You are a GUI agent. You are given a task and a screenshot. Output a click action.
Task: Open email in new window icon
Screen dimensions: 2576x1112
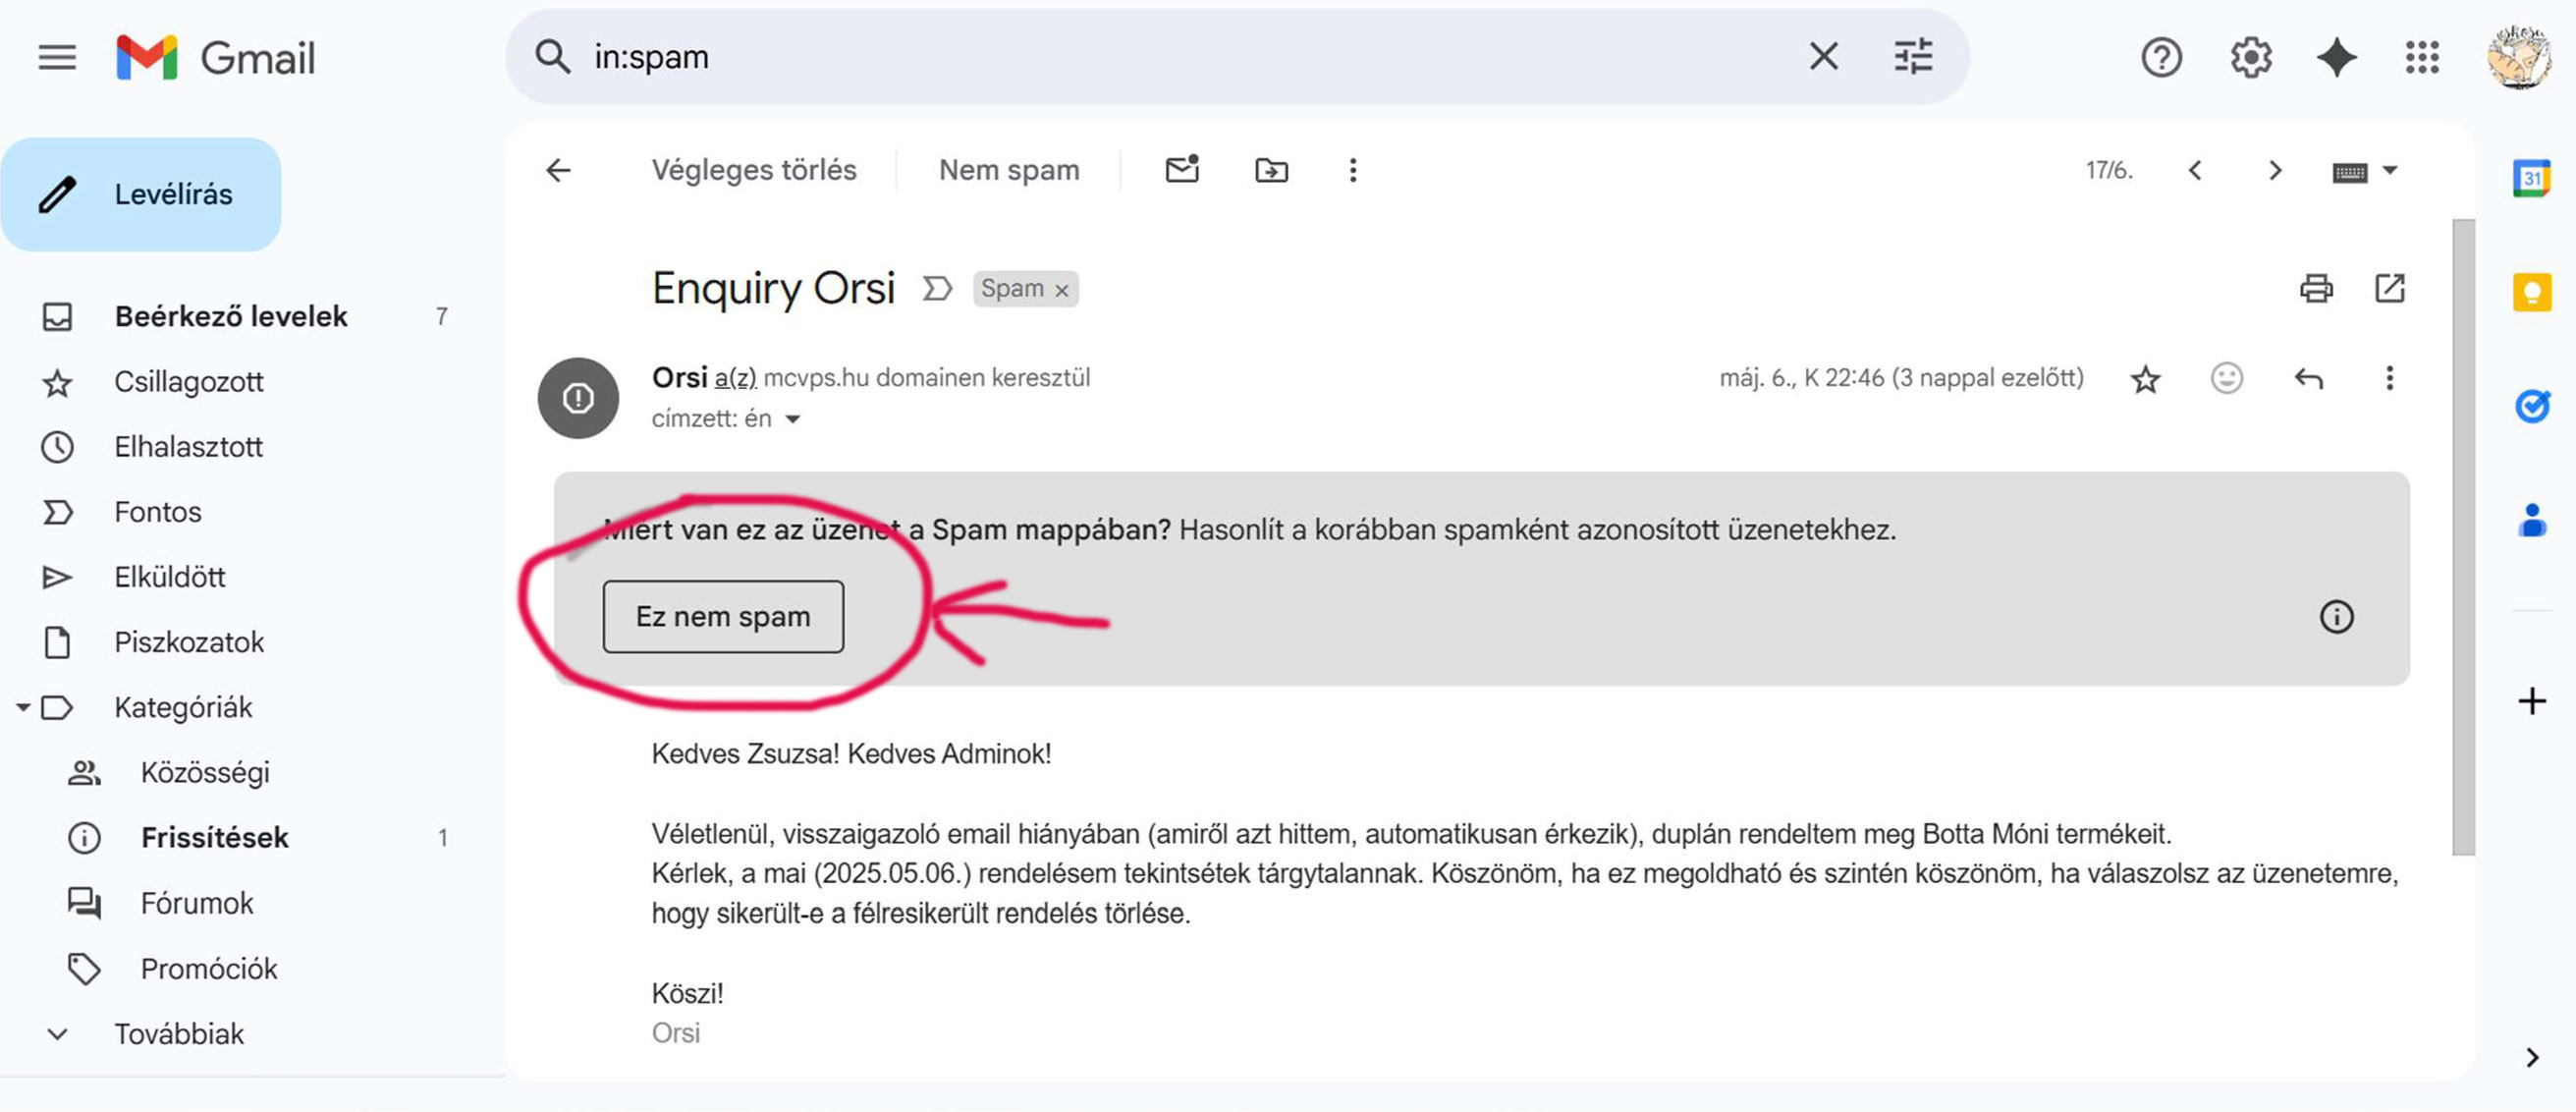click(x=2389, y=288)
